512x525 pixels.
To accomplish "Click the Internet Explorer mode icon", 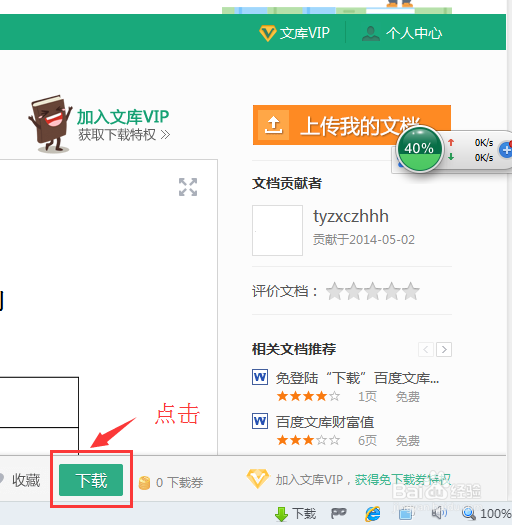I will tap(373, 513).
